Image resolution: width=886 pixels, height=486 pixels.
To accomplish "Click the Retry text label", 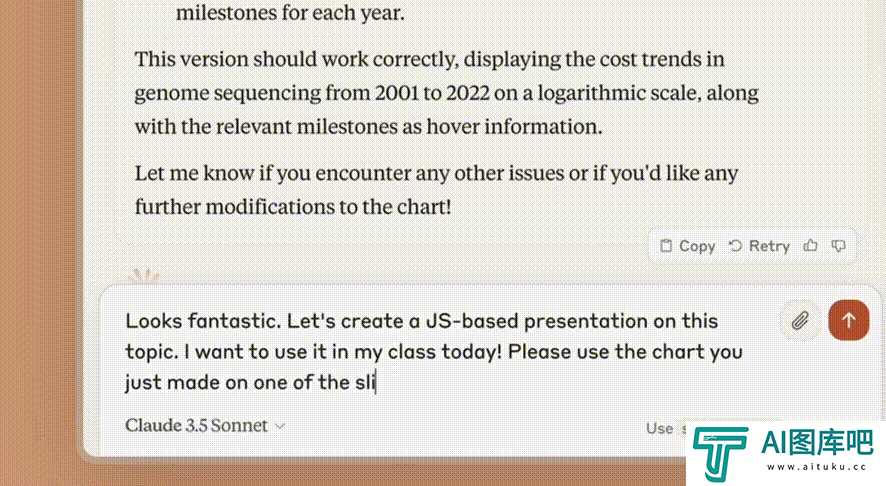I will (769, 246).
